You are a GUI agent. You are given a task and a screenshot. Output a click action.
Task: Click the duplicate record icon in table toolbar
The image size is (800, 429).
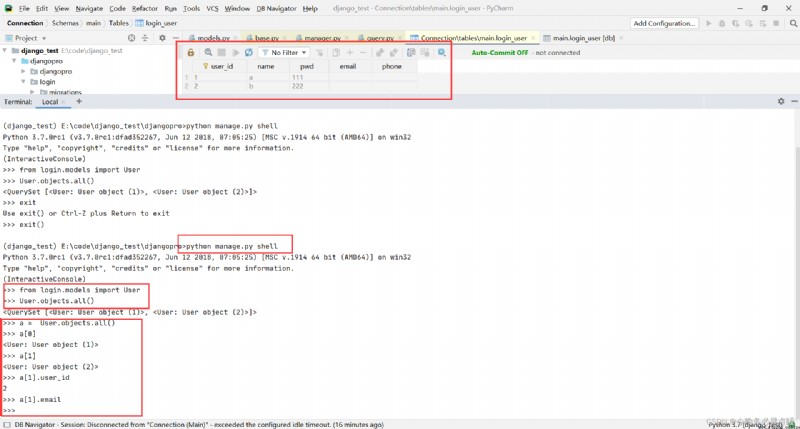[336, 53]
